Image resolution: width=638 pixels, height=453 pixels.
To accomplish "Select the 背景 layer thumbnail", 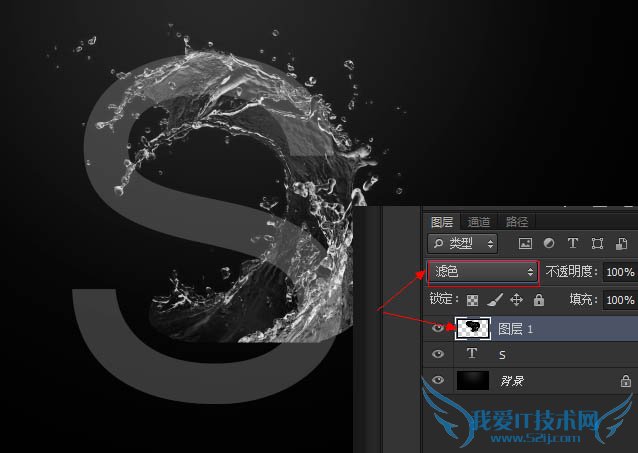I will [x=473, y=380].
